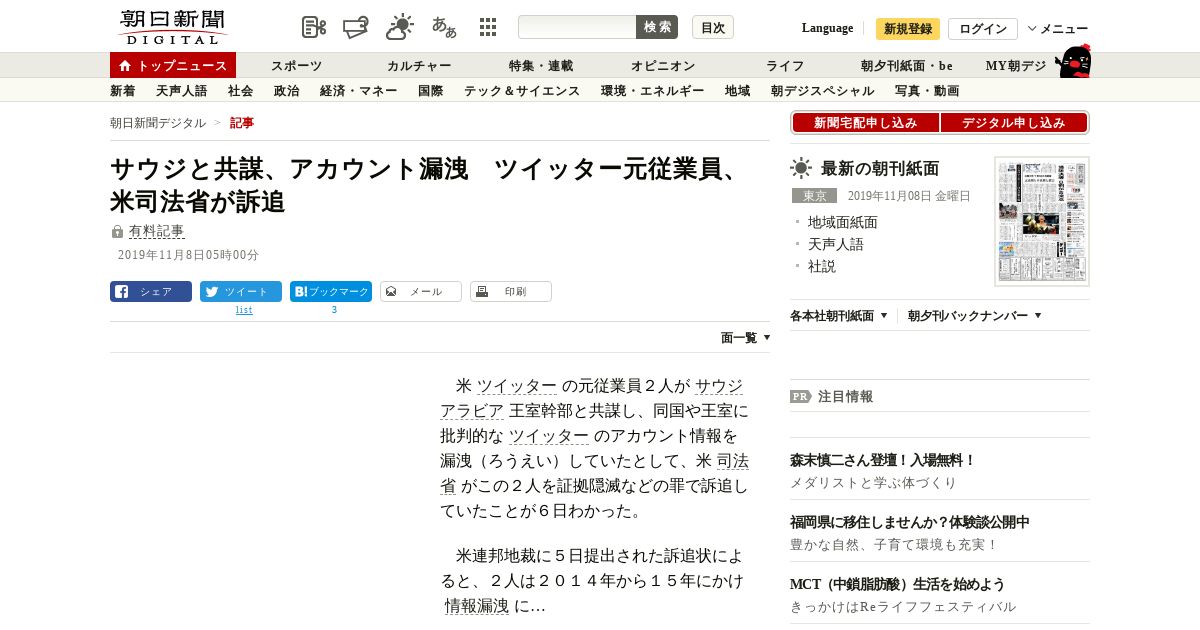1200x630 pixels.
Task: Open 政治 submenu item
Action: tap(287, 91)
